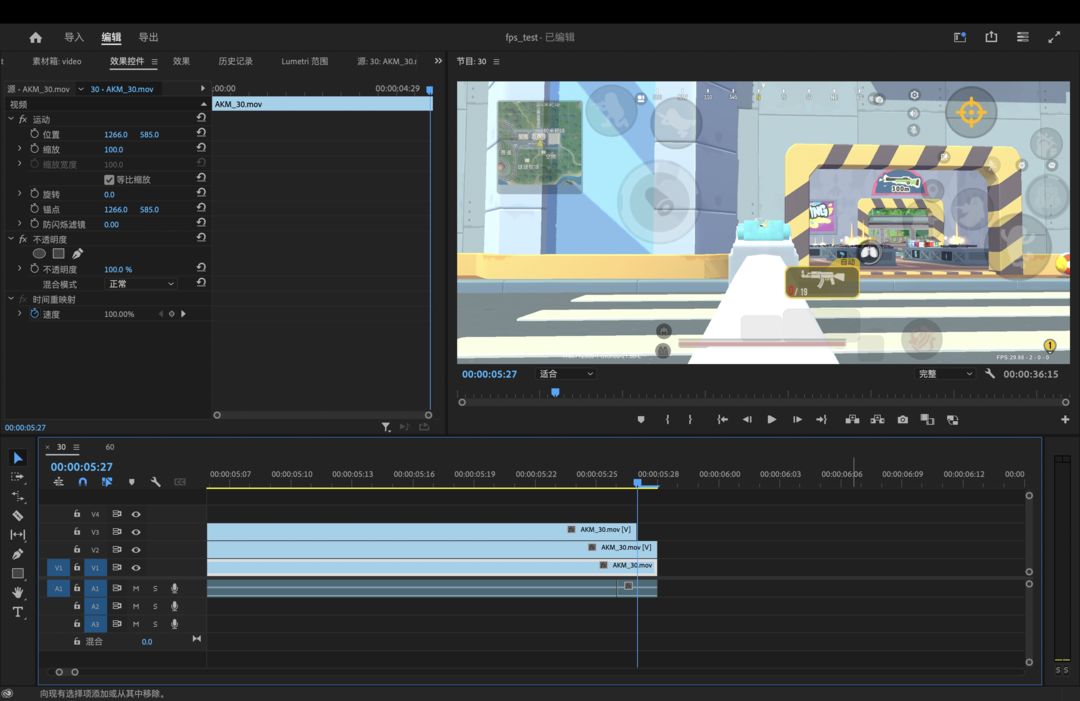Select the Type tool
1080x701 pixels.
point(17,612)
